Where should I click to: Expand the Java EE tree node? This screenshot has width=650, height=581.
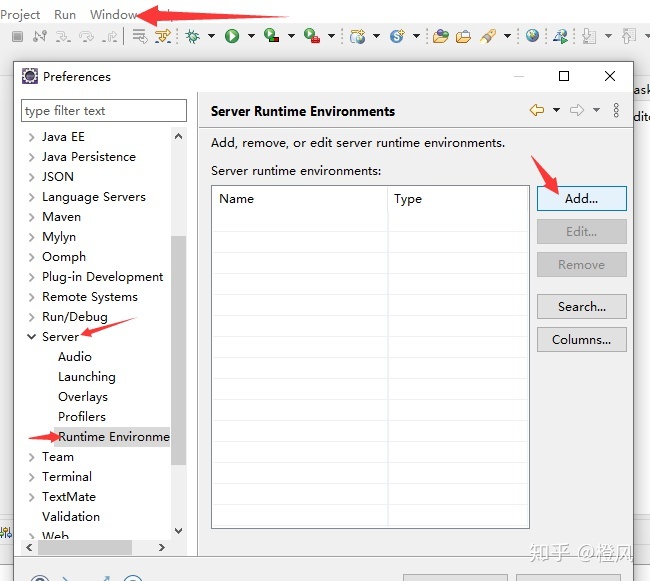pyautogui.click(x=32, y=137)
